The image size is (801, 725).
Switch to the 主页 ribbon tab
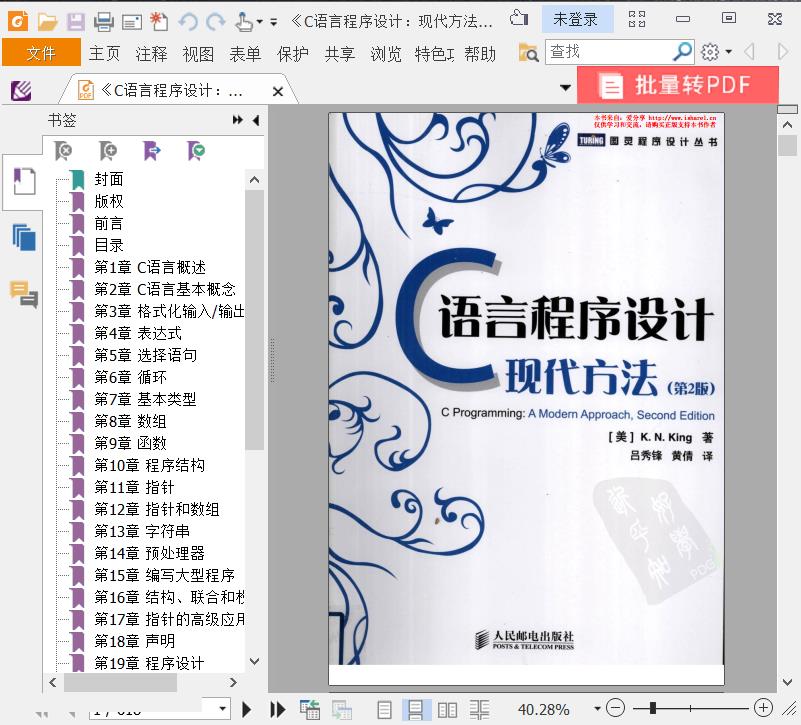(x=104, y=53)
